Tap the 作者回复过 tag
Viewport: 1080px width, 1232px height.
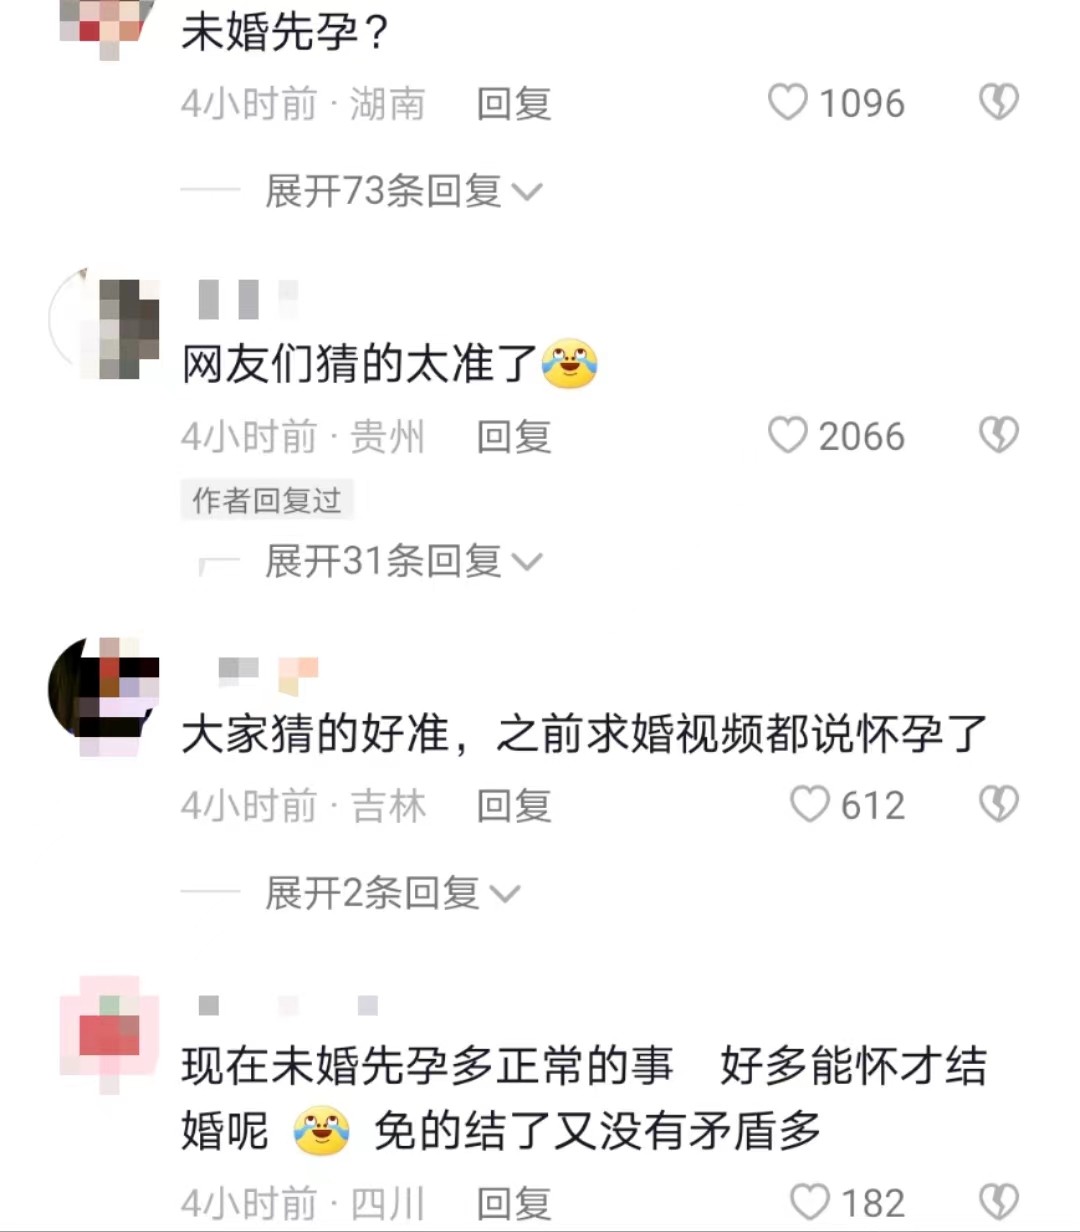tap(267, 499)
